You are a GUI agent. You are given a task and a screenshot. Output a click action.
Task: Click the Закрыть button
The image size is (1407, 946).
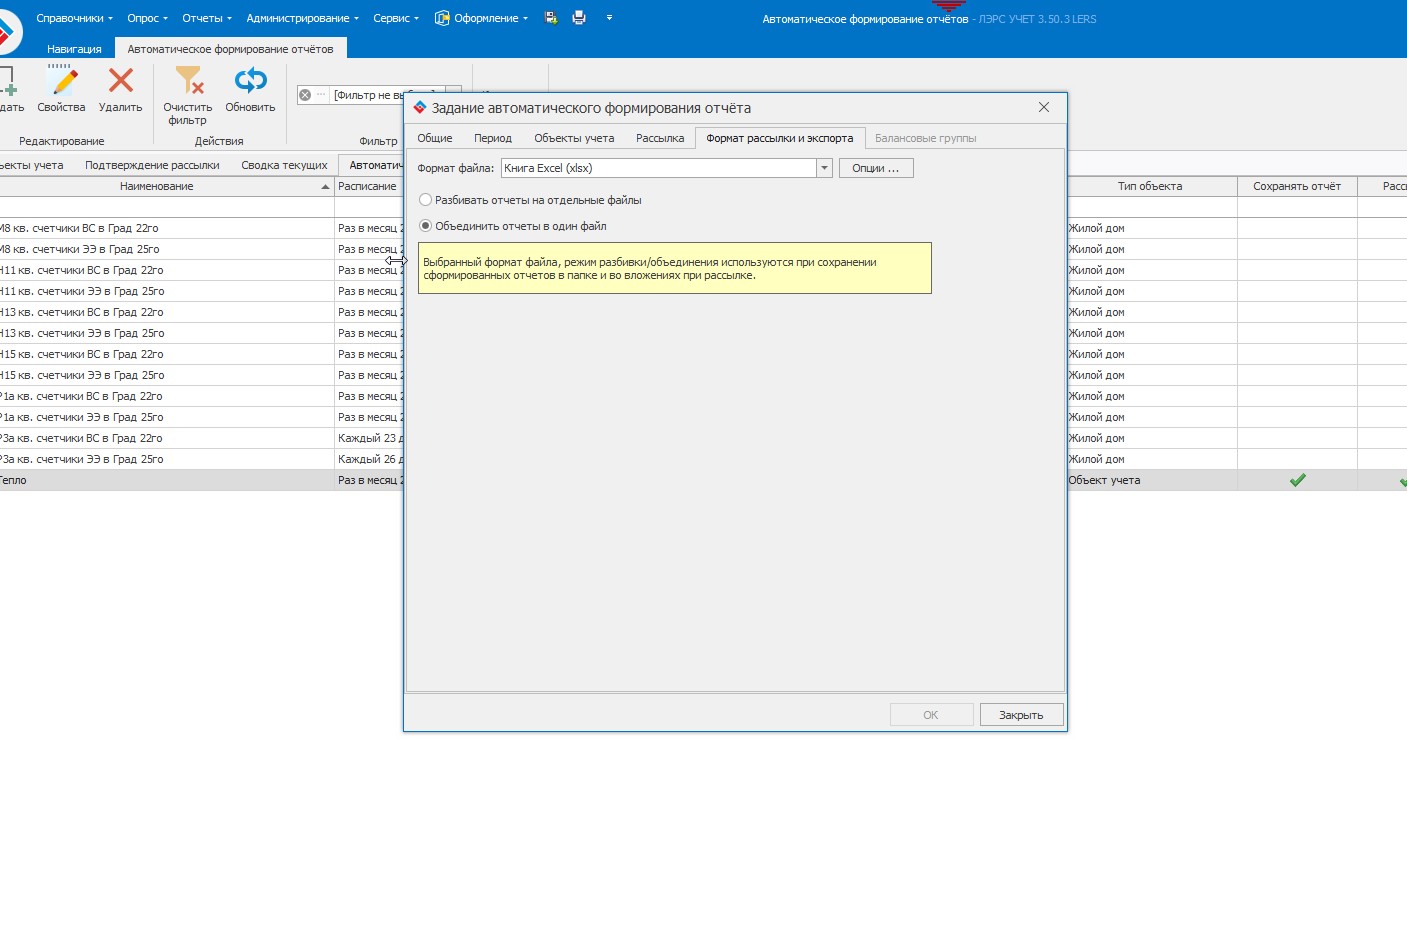pyautogui.click(x=1021, y=715)
